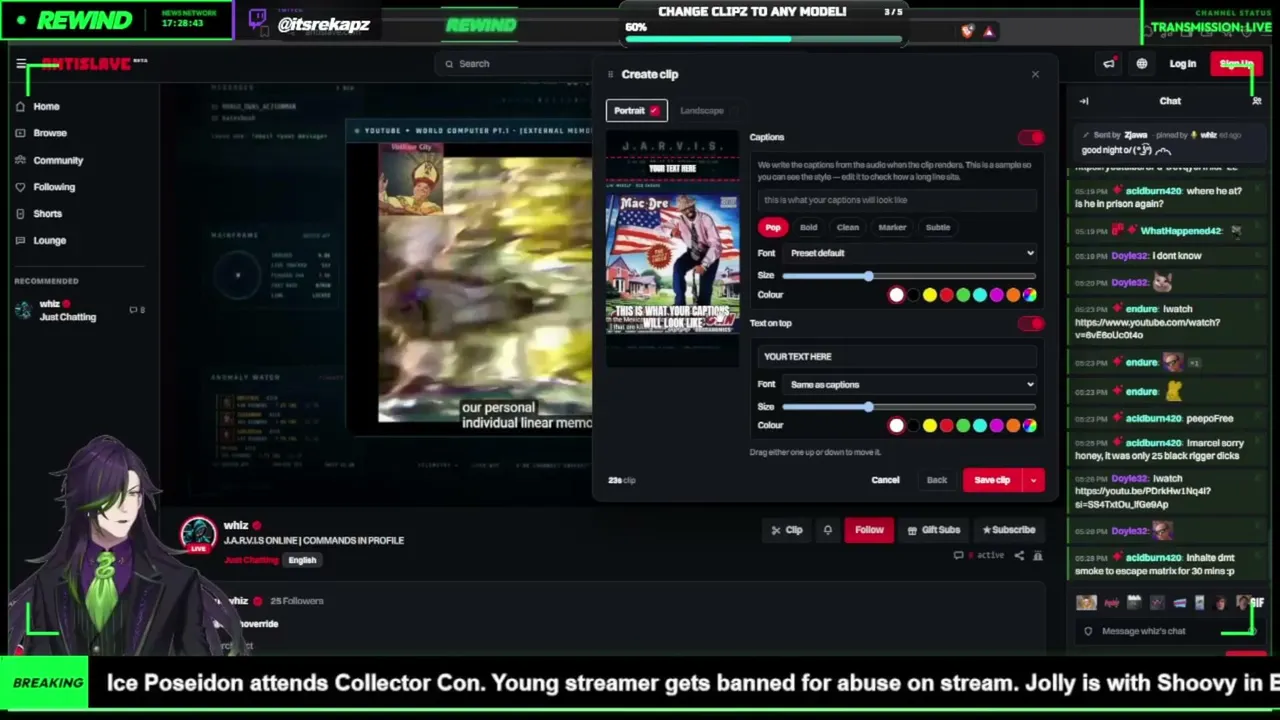1280x720 pixels.
Task: Open the rainbow custom colour for captions
Action: [1030, 295]
